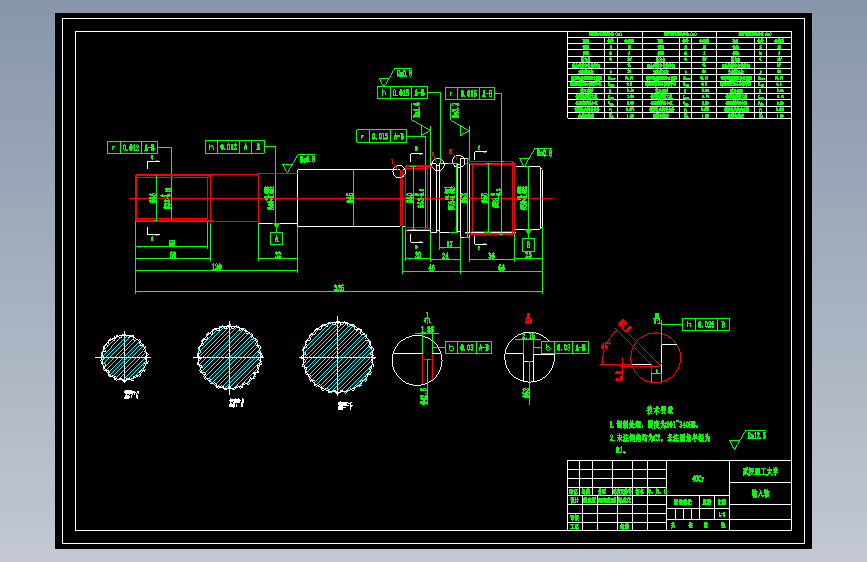This screenshot has width=867, height=562.
Task: Select material 40Cr in title block
Action: (698, 479)
